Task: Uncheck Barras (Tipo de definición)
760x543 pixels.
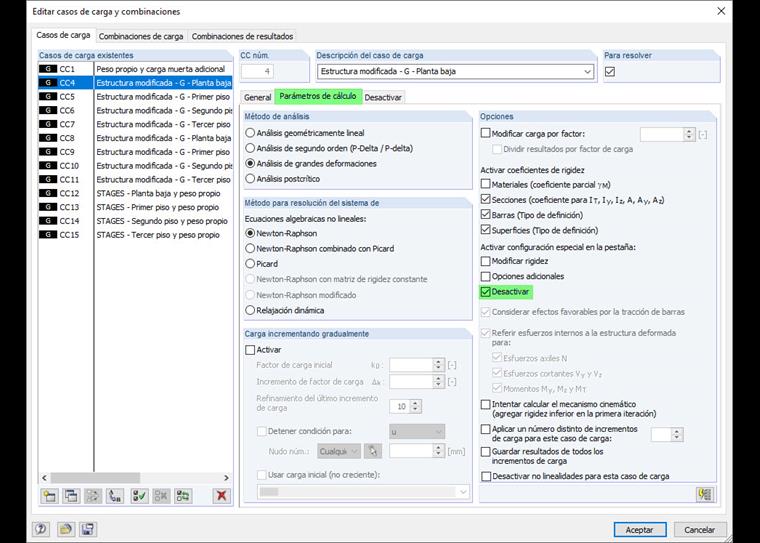Action: 486,215
